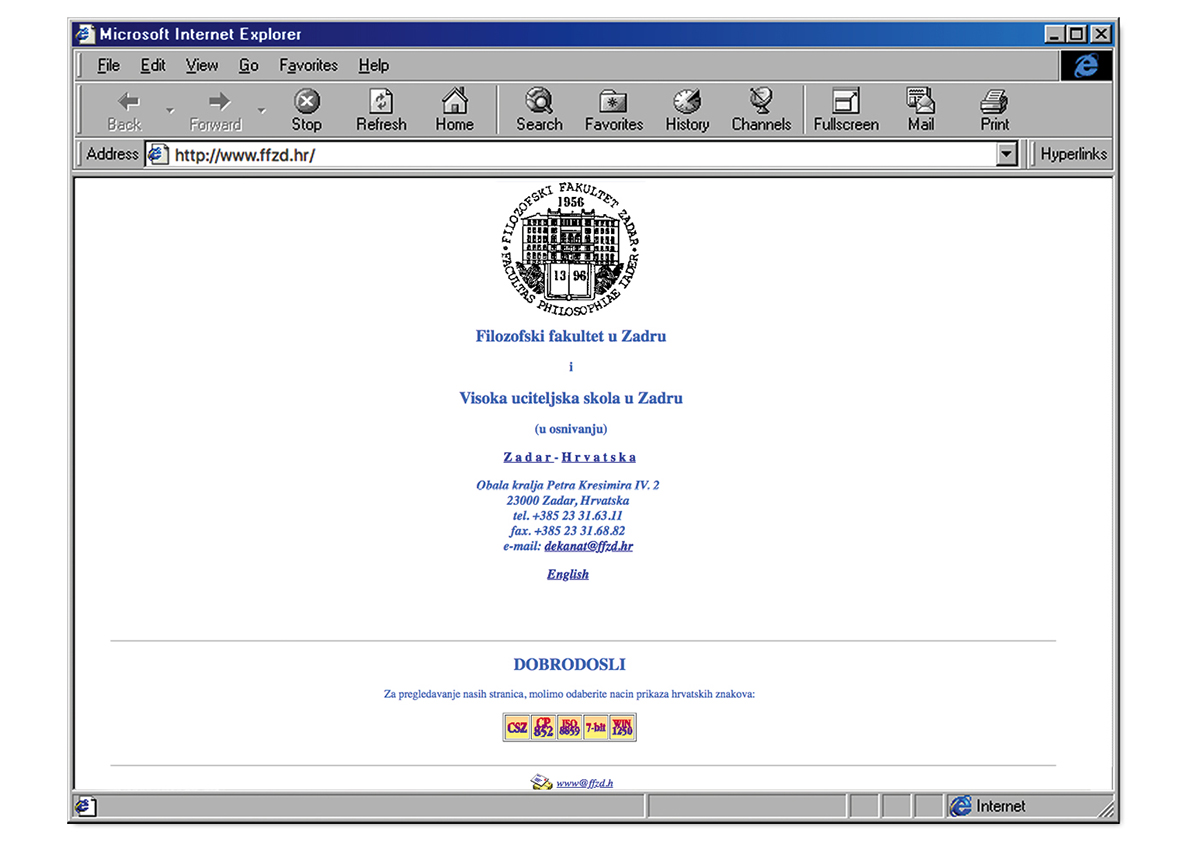1191x842 pixels.
Task: Select the CP 852 encoding button
Action: 543,727
